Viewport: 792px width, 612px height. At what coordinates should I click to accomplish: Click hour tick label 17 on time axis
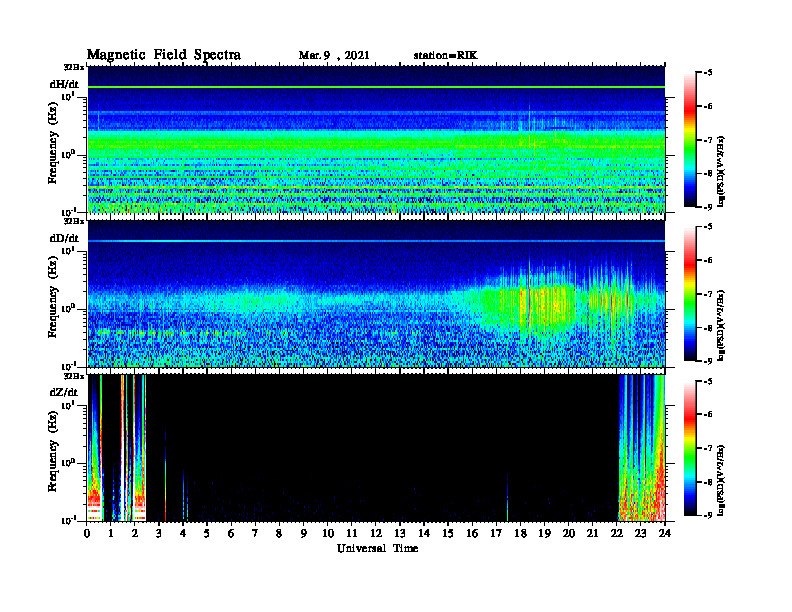[496, 533]
